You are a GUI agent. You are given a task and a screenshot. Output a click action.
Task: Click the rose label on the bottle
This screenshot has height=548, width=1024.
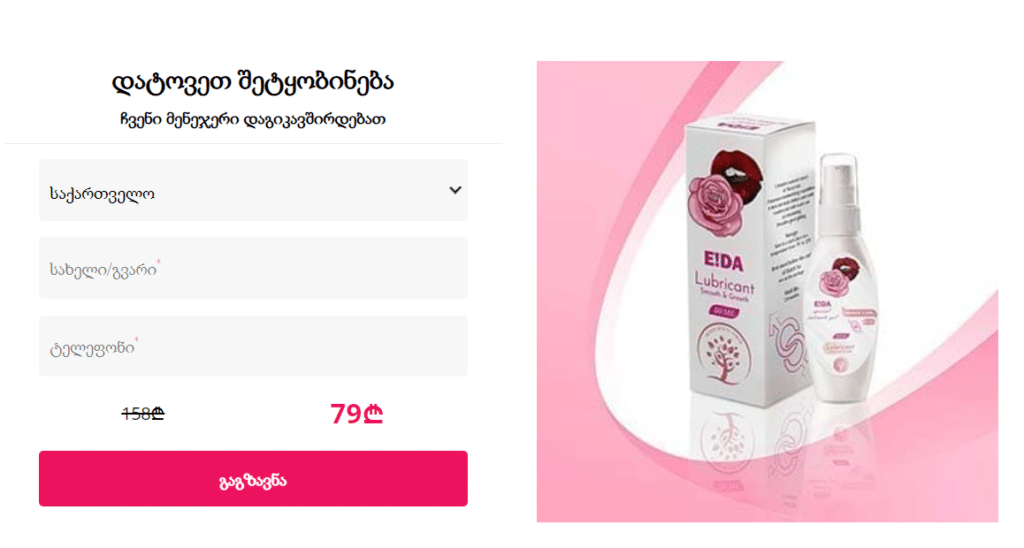(837, 278)
